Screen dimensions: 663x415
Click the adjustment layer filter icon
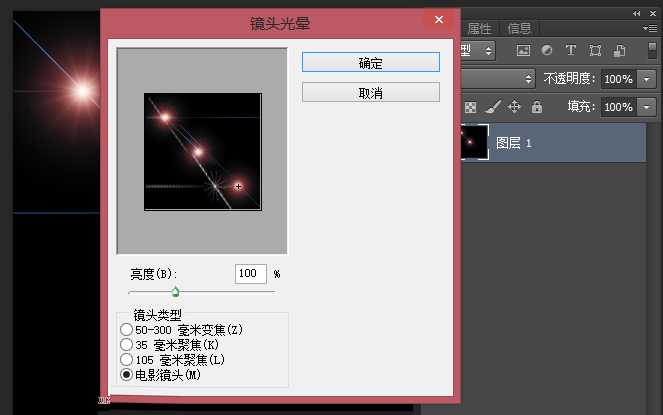[x=547, y=50]
